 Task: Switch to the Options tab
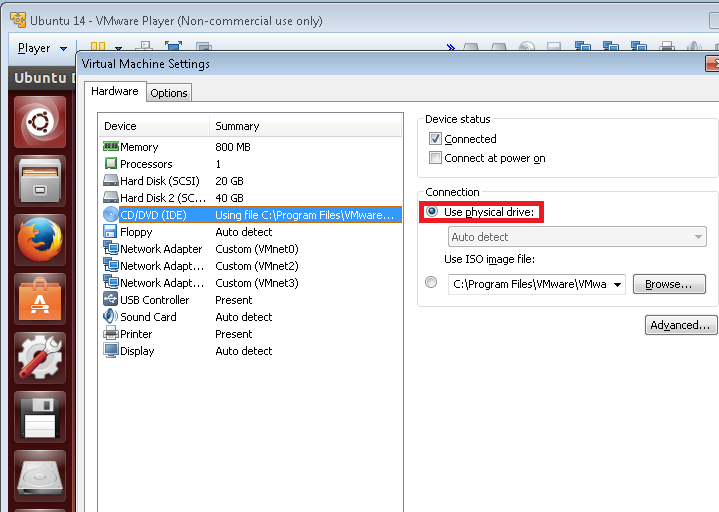click(169, 93)
